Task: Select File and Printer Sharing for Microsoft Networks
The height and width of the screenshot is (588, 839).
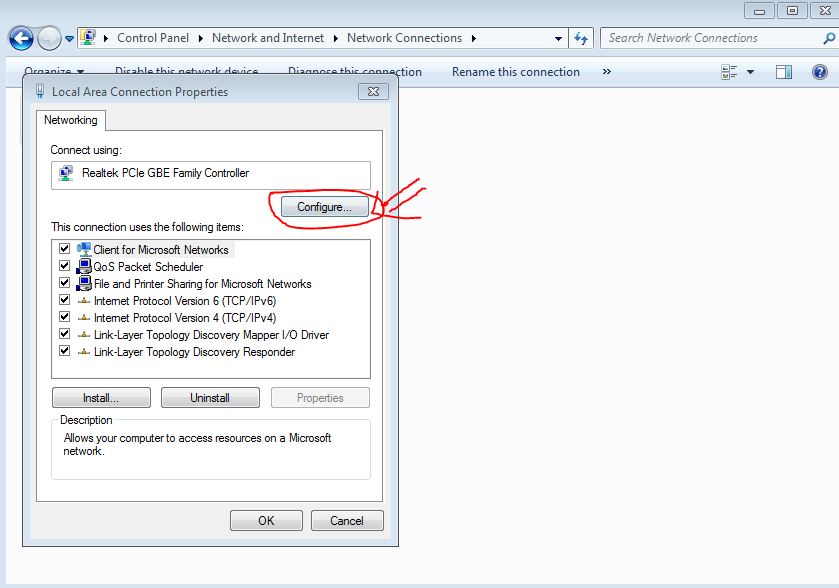Action: click(x=202, y=284)
